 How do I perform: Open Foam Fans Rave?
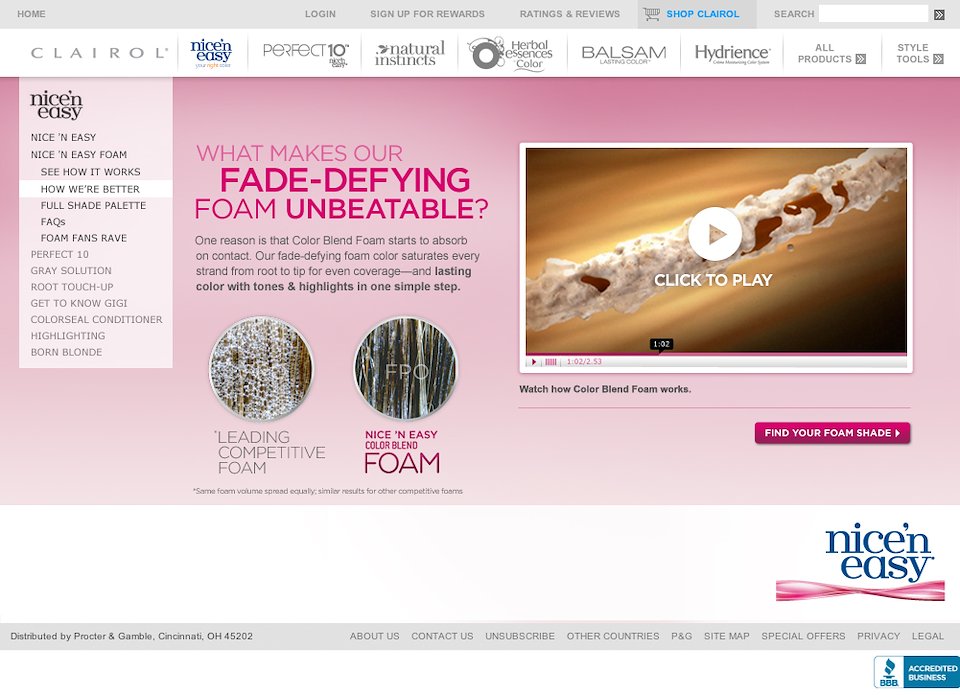tap(84, 238)
